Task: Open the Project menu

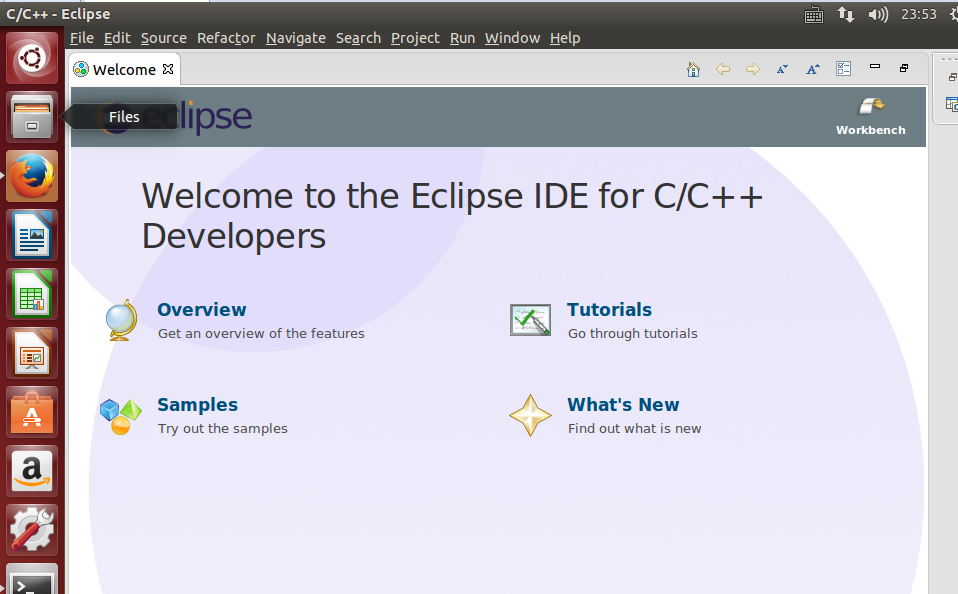Action: (415, 38)
